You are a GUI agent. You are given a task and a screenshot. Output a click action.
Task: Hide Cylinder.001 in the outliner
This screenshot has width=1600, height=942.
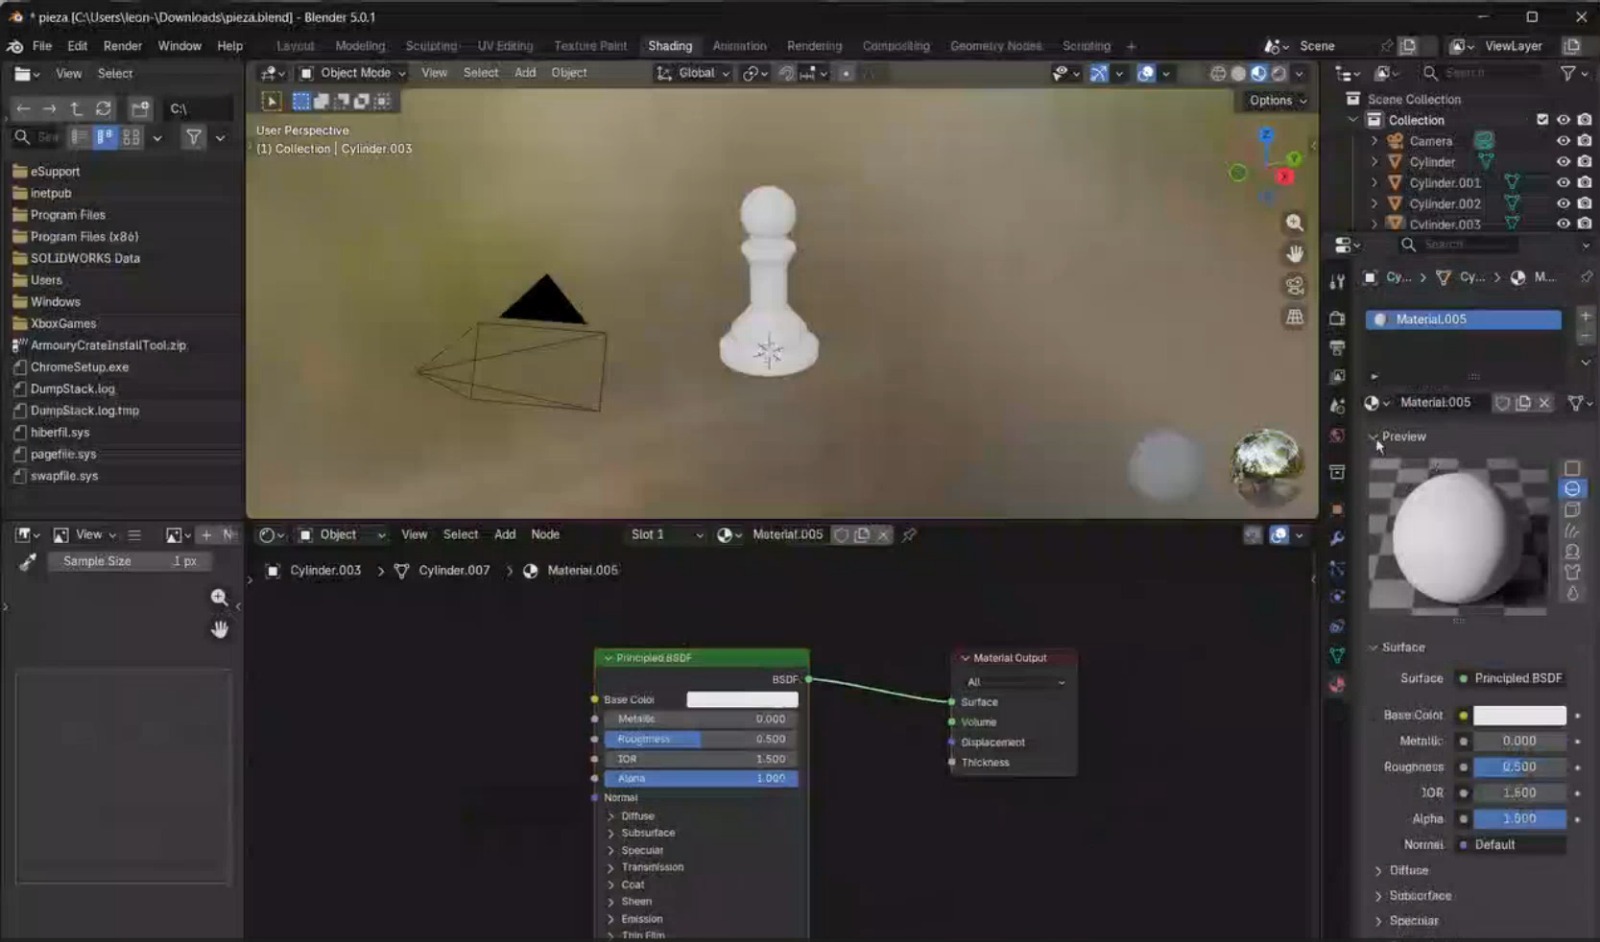point(1563,182)
